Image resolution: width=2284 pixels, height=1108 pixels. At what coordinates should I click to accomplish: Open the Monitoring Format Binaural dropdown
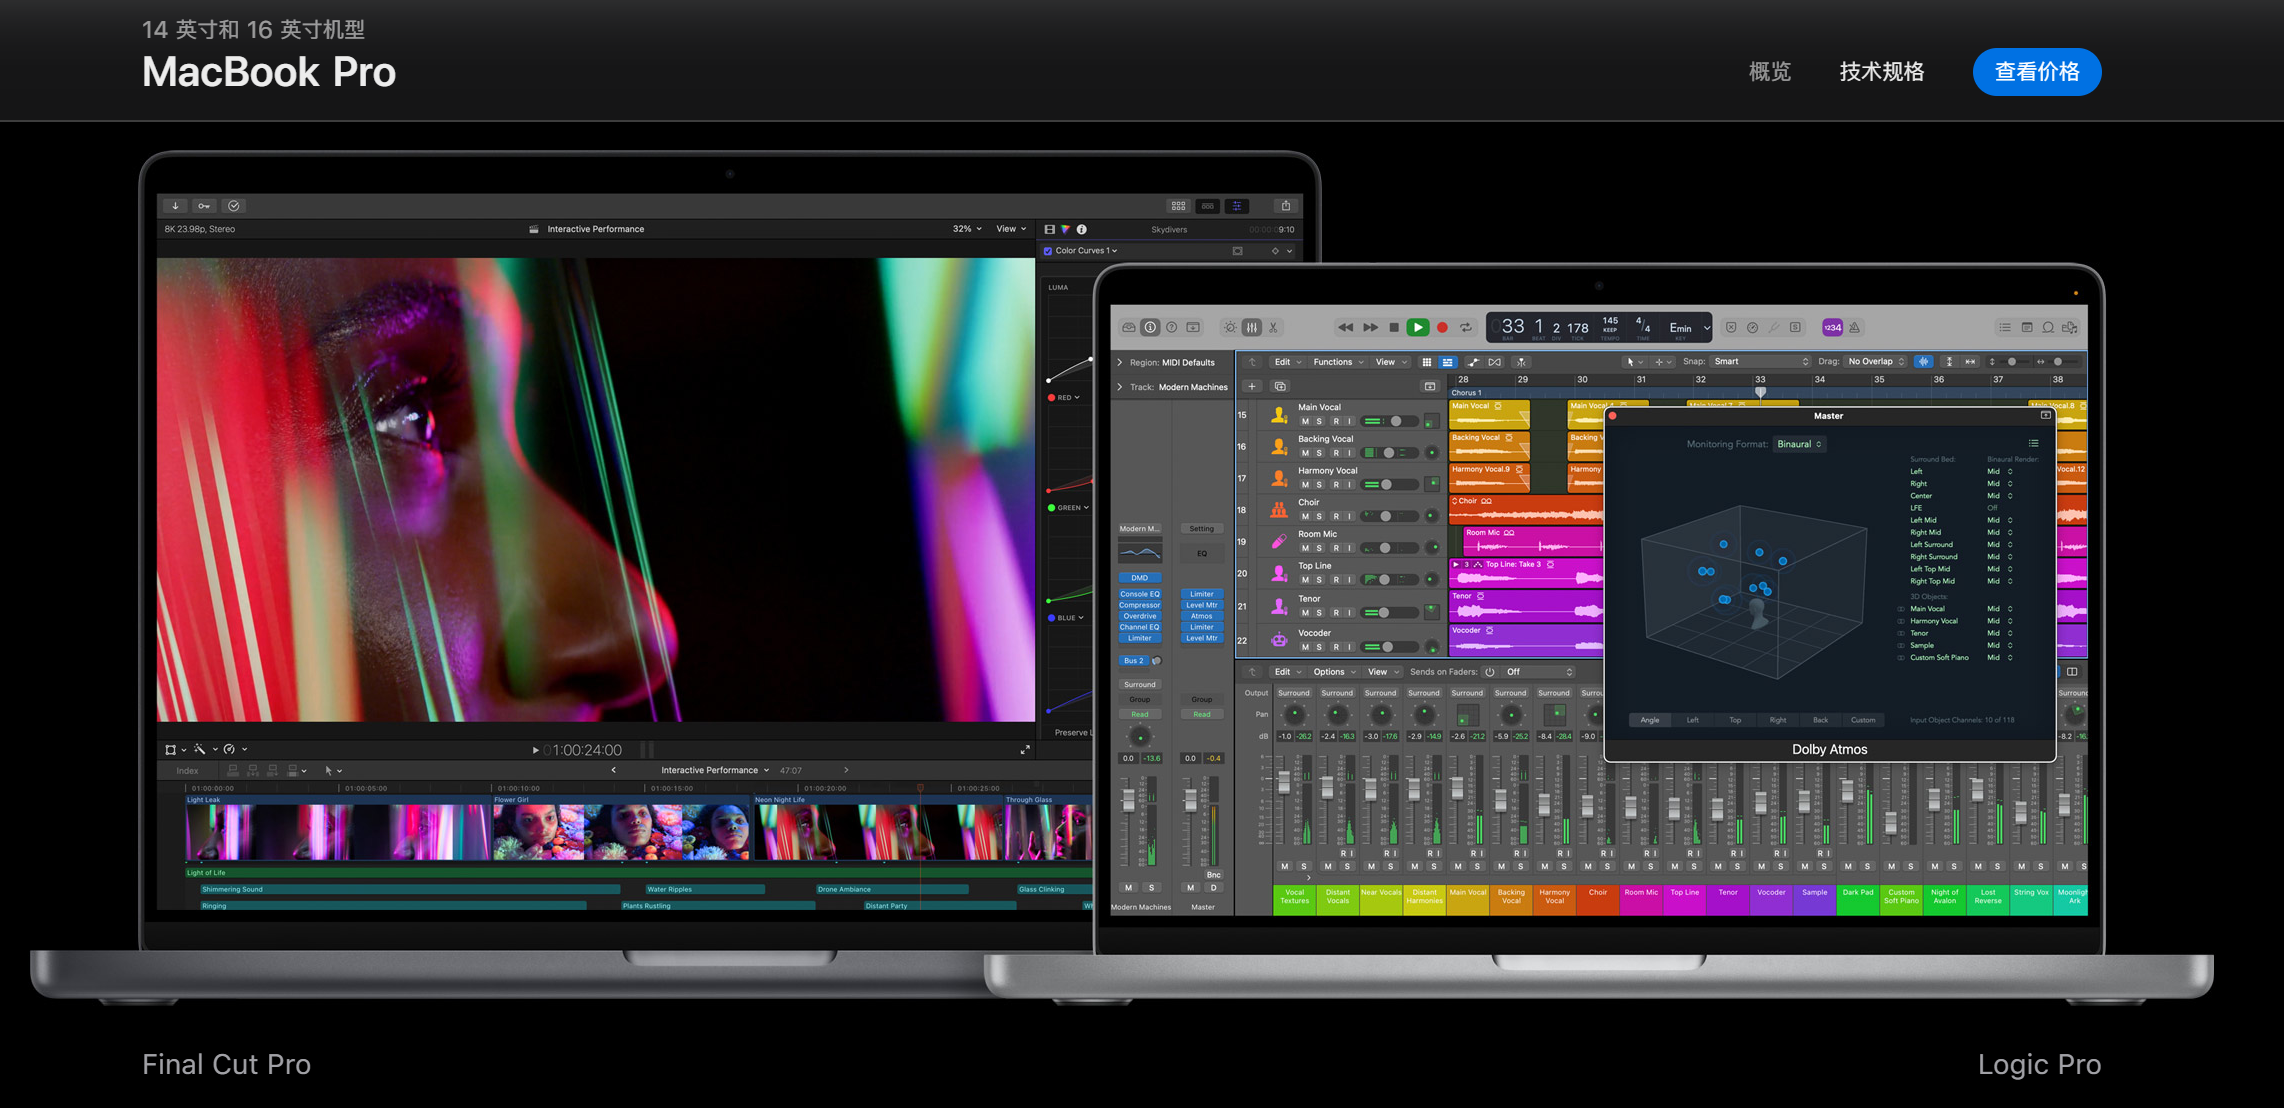[x=1799, y=445]
